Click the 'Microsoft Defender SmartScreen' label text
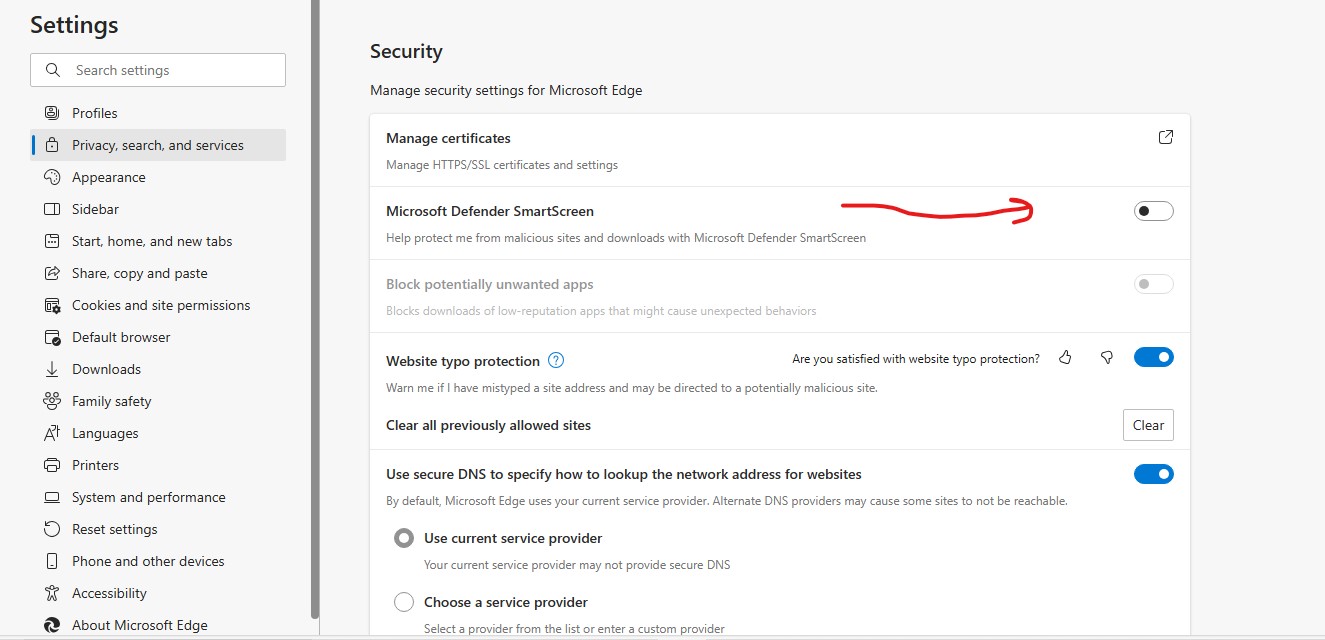This screenshot has height=640, width=1325. point(490,211)
